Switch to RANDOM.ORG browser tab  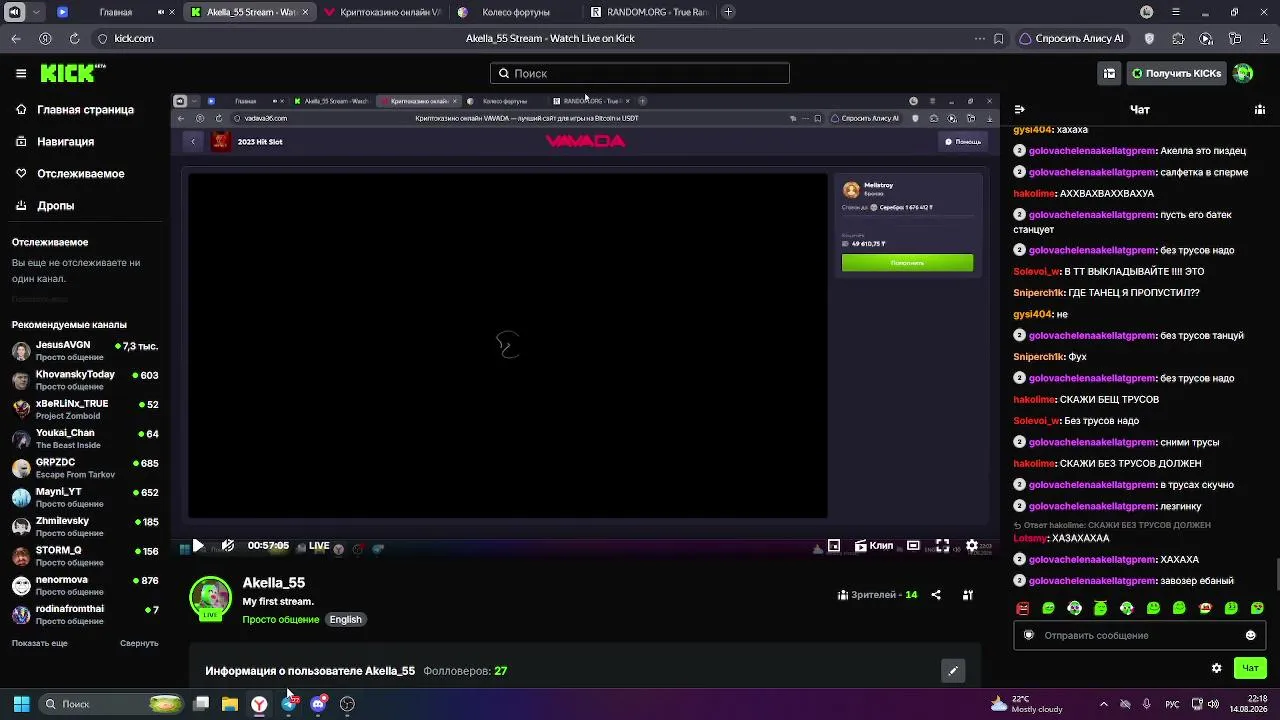click(x=649, y=12)
